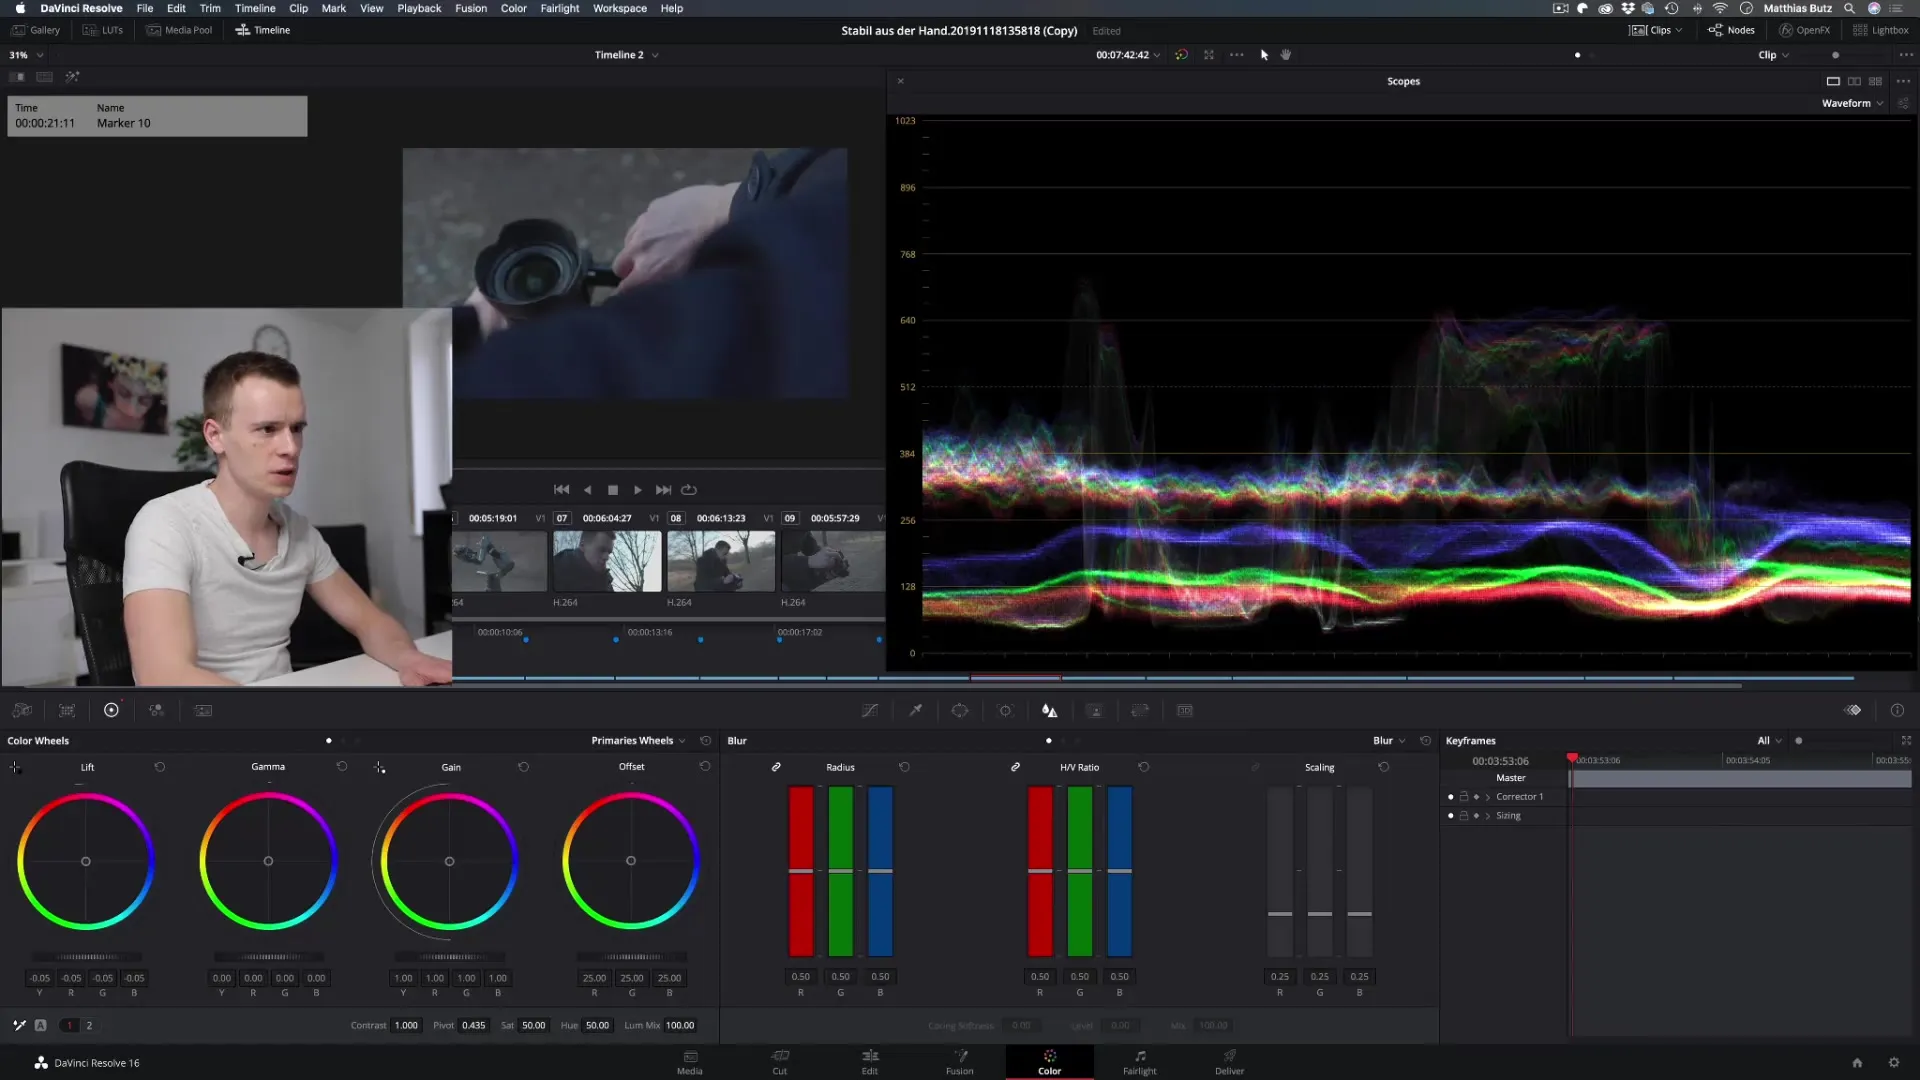
Task: Open the Motion Effects palette icon
Action: [203, 710]
